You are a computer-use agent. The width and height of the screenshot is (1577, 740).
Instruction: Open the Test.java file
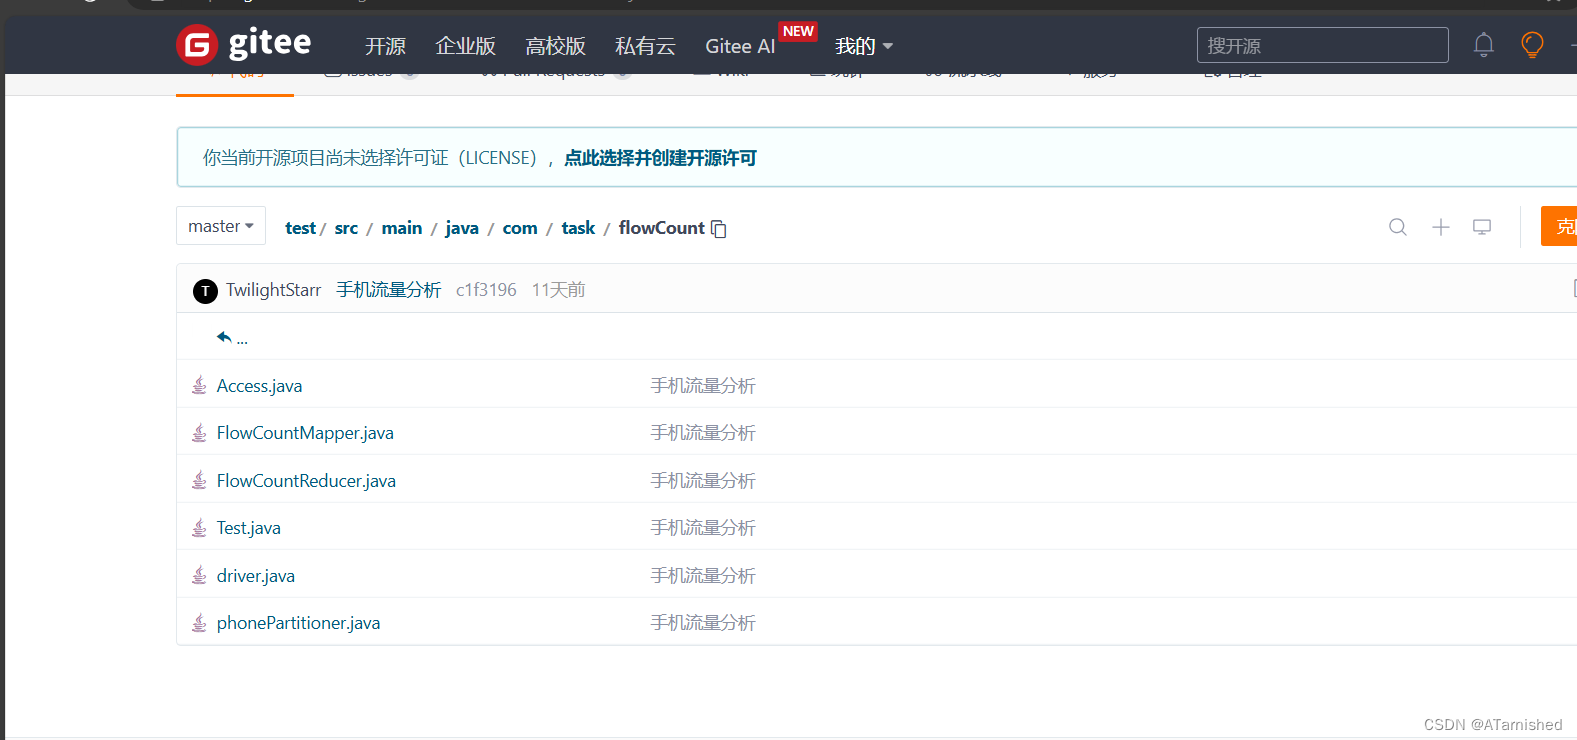tap(248, 528)
